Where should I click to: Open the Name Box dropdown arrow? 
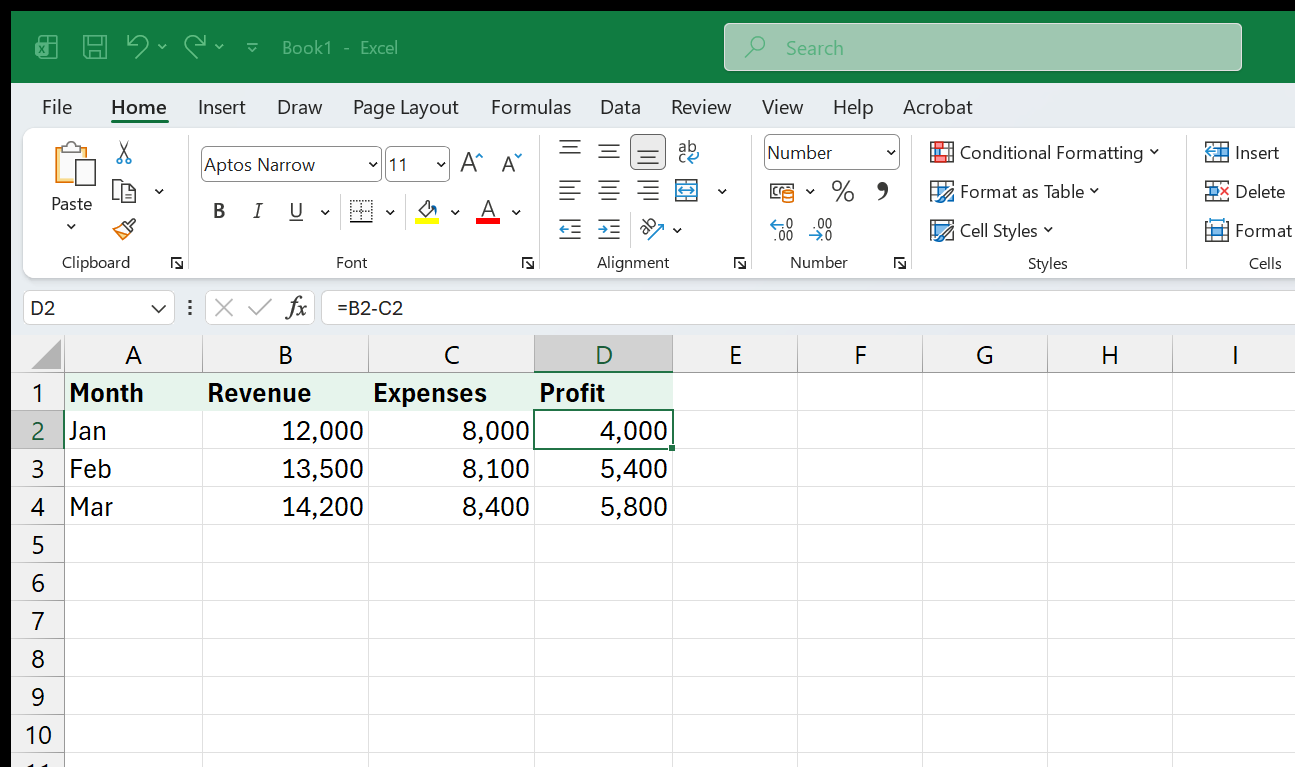click(x=158, y=308)
